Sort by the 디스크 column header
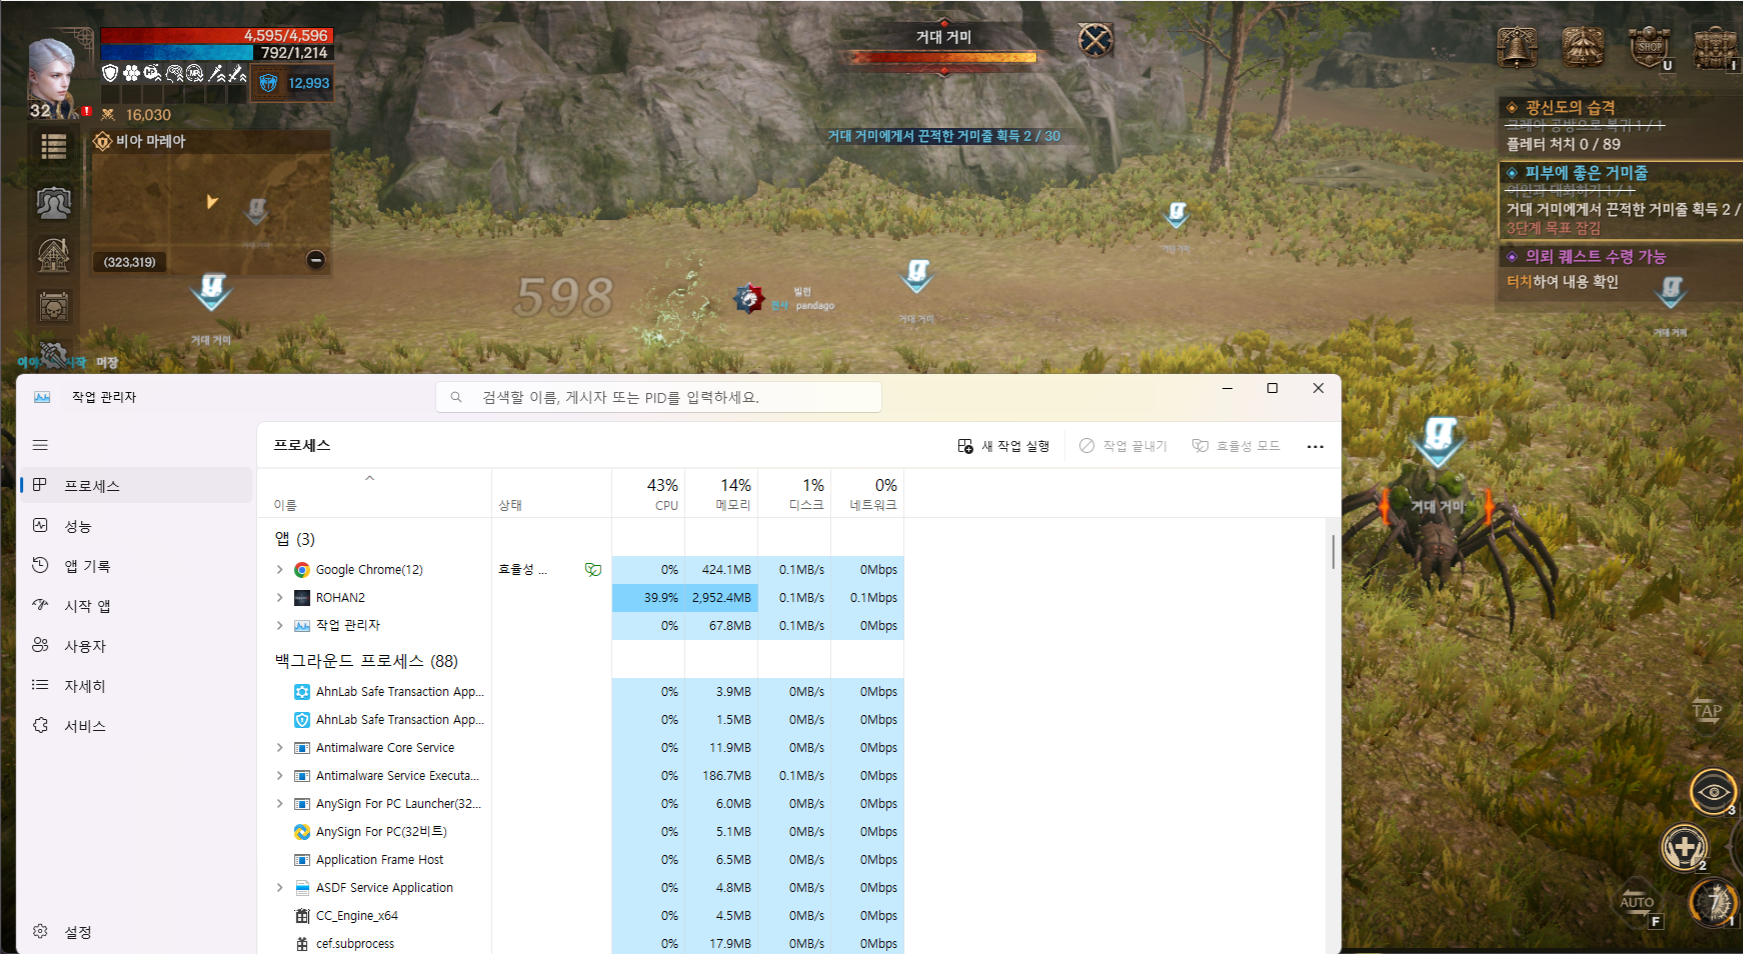 point(794,493)
